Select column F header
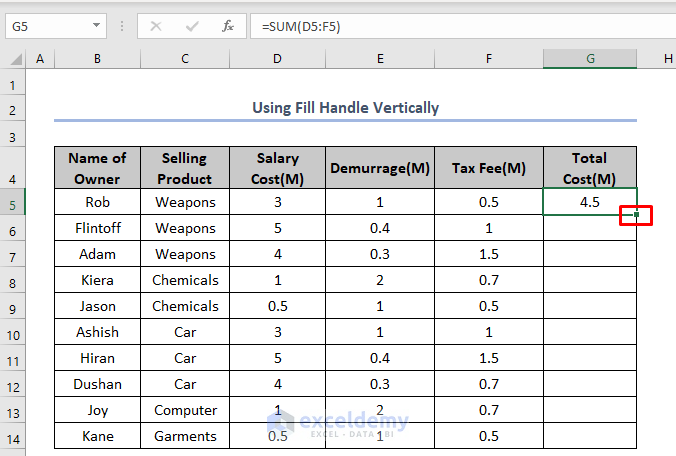The height and width of the screenshot is (456, 676). [x=488, y=59]
